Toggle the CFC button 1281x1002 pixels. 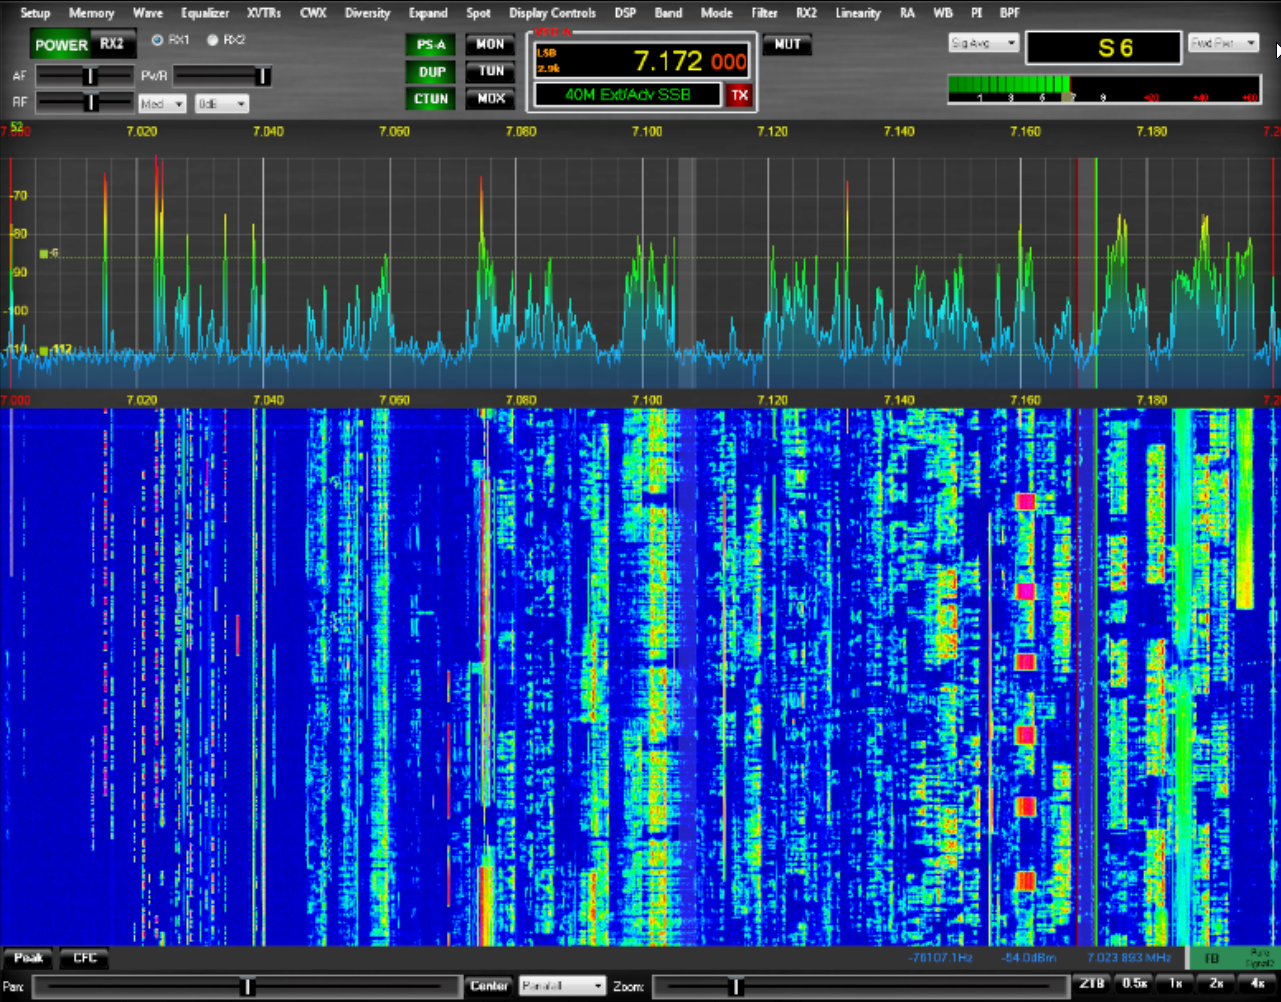tap(85, 958)
